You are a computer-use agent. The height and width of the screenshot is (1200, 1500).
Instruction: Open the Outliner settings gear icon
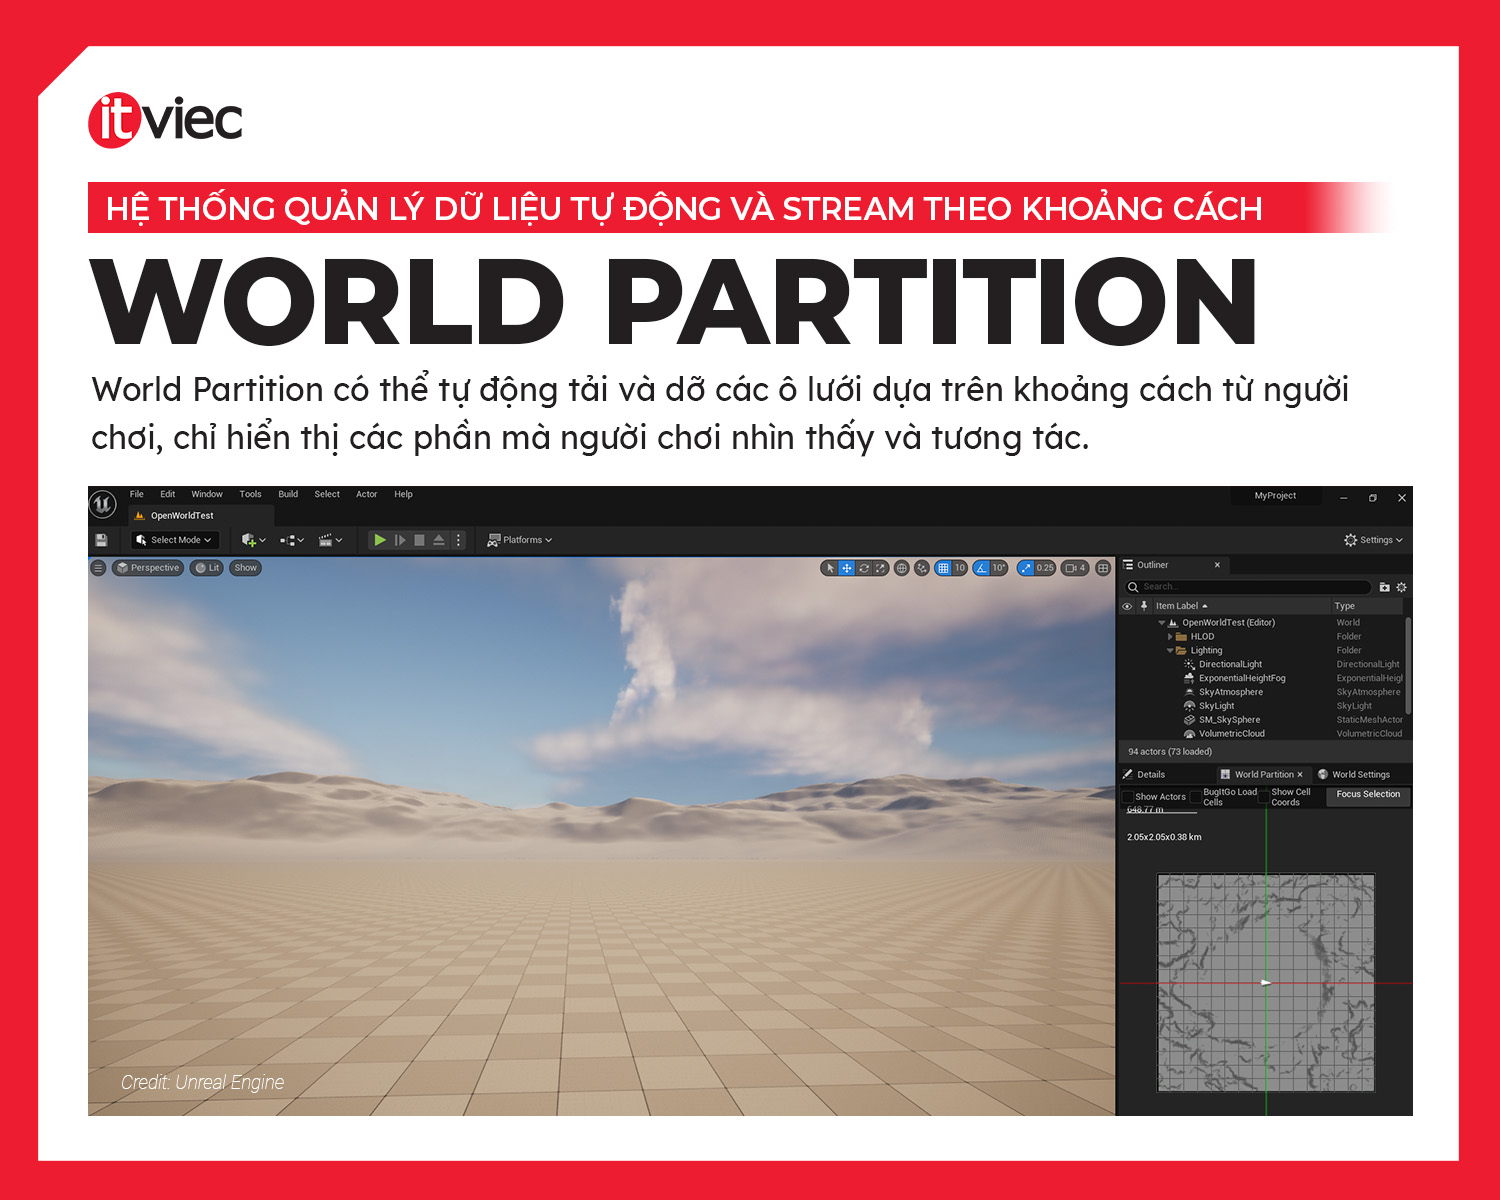click(x=1401, y=587)
